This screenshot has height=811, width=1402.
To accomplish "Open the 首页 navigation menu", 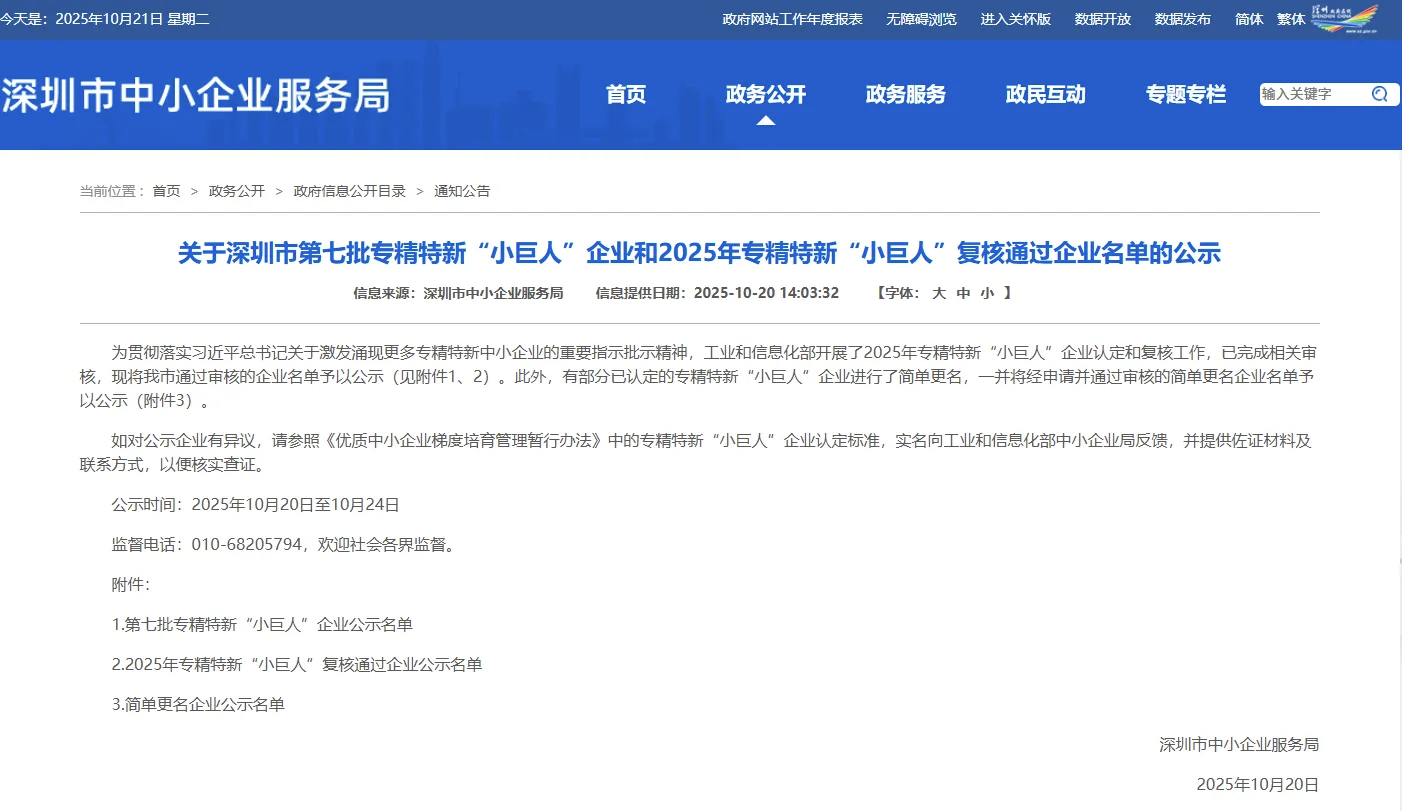I will pos(626,94).
